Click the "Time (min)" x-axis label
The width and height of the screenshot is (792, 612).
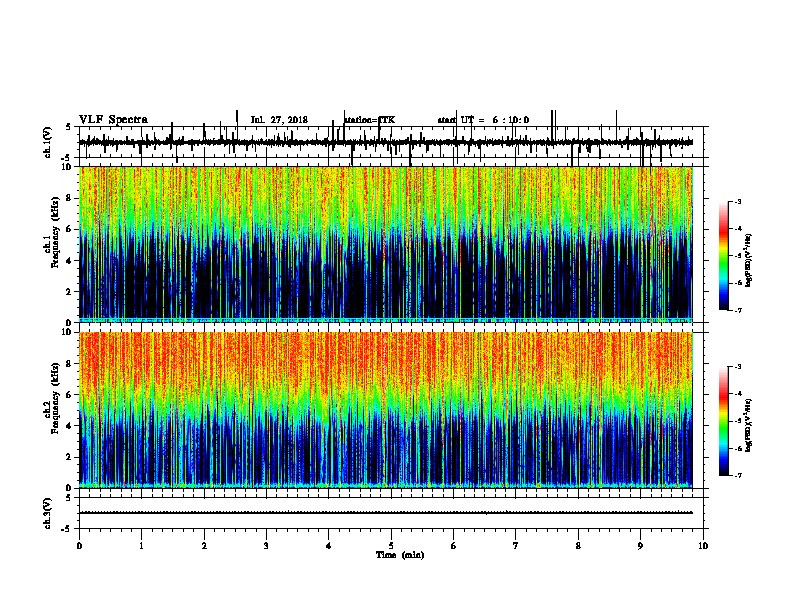tap(400, 555)
